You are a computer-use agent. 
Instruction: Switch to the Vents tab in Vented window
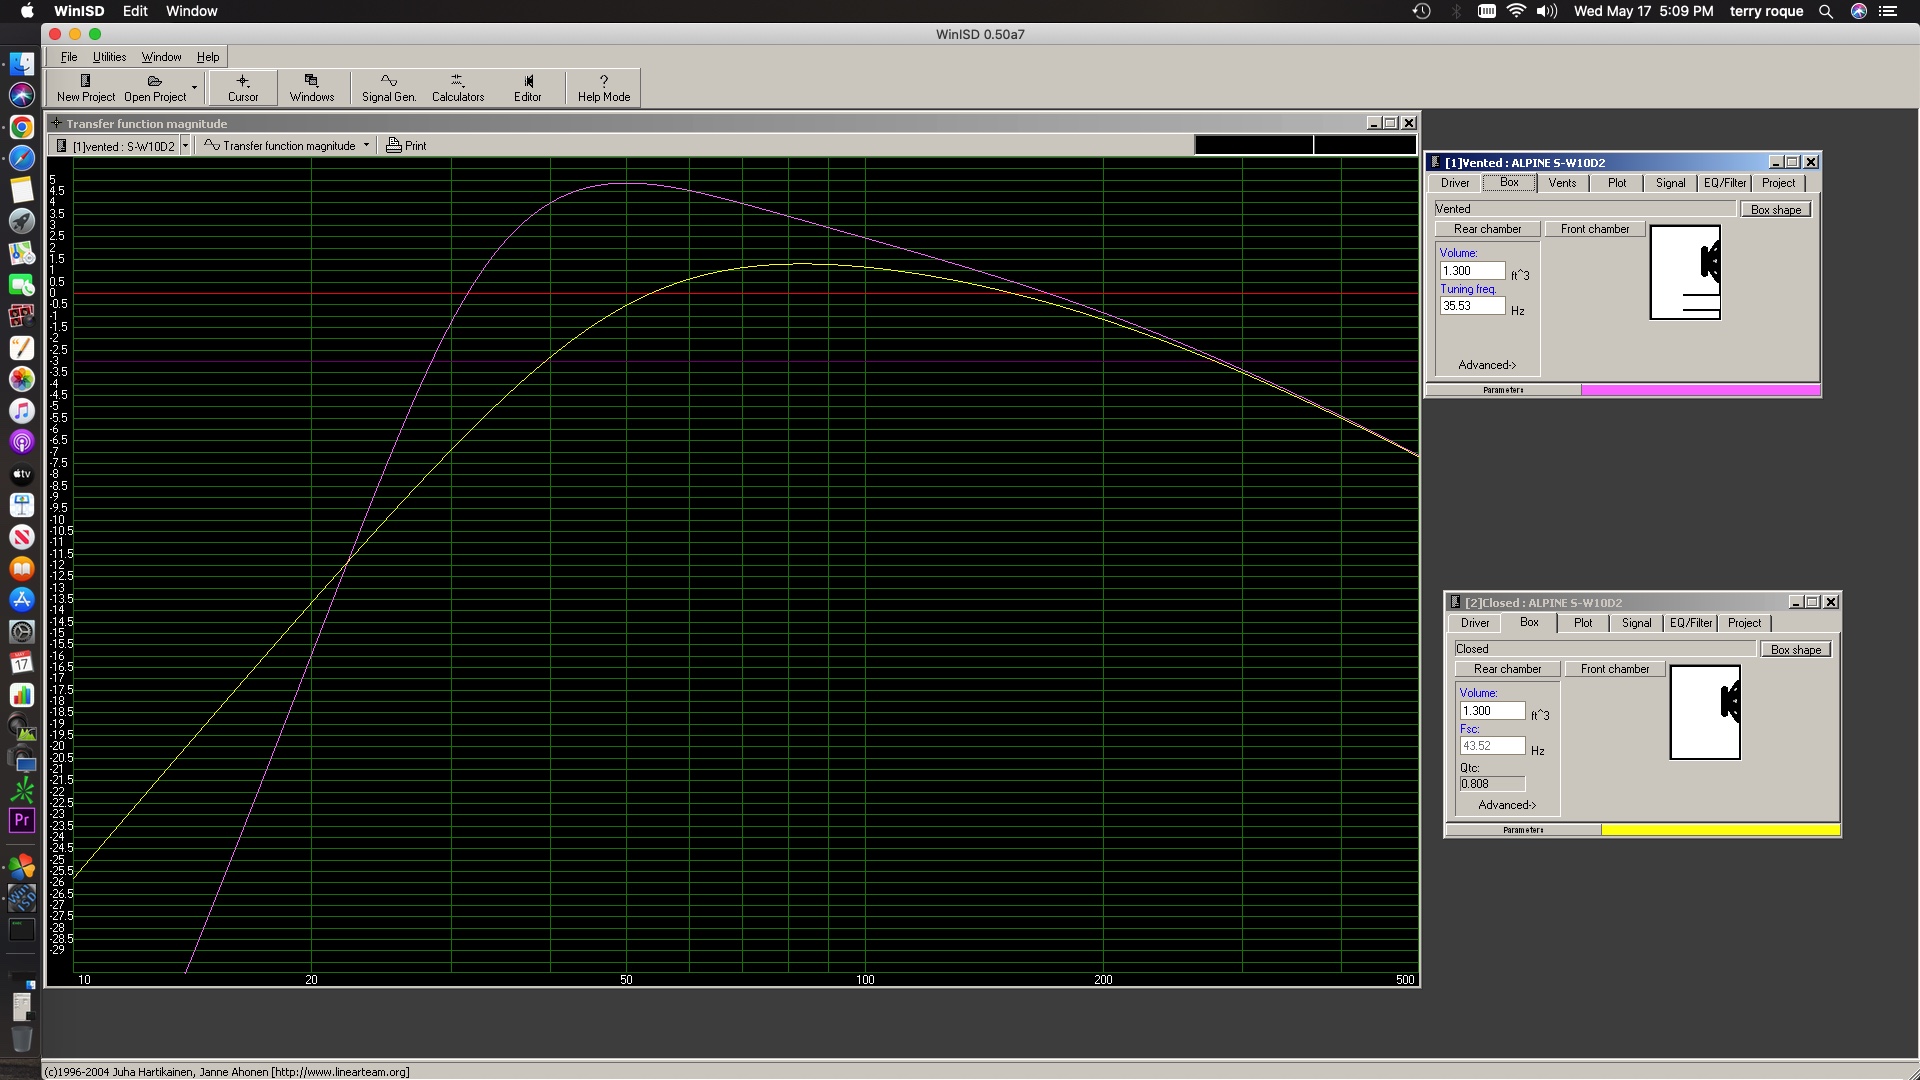click(1561, 183)
